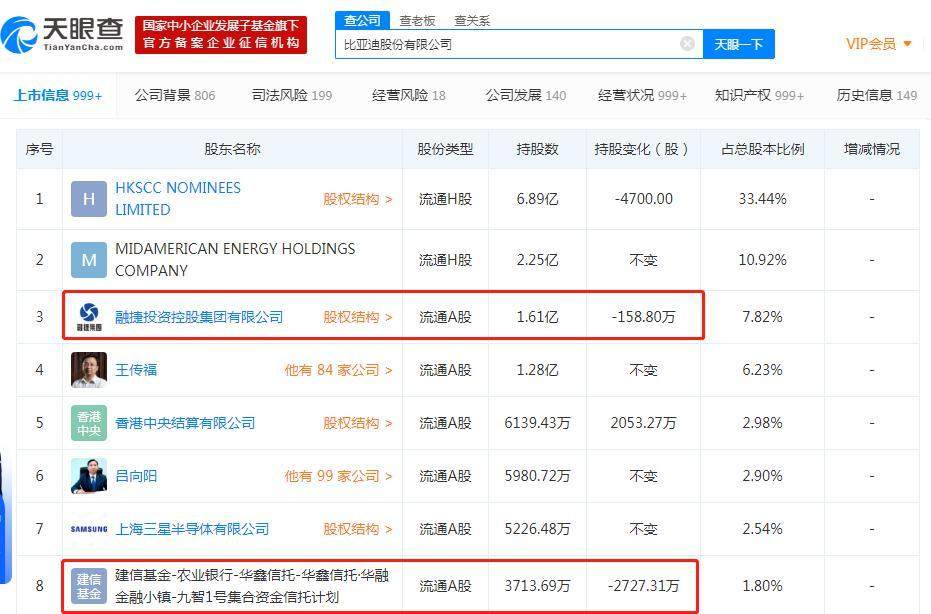Click the 10.92% share percentage
The image size is (931, 614).
(x=762, y=259)
